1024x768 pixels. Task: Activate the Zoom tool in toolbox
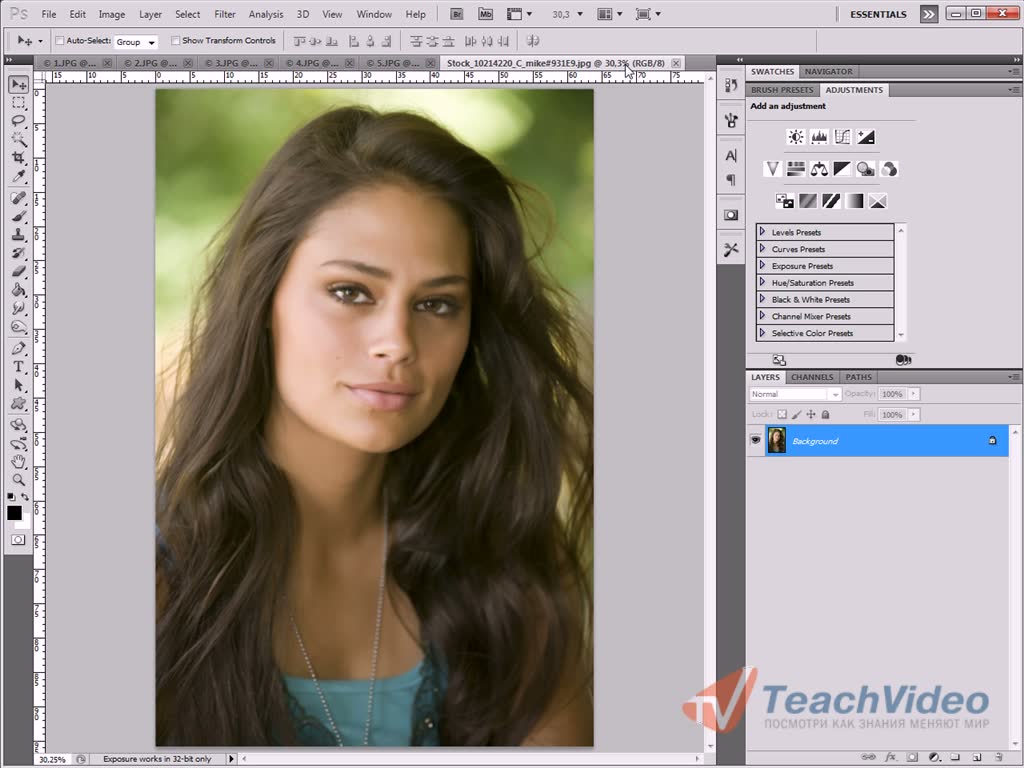click(18, 480)
